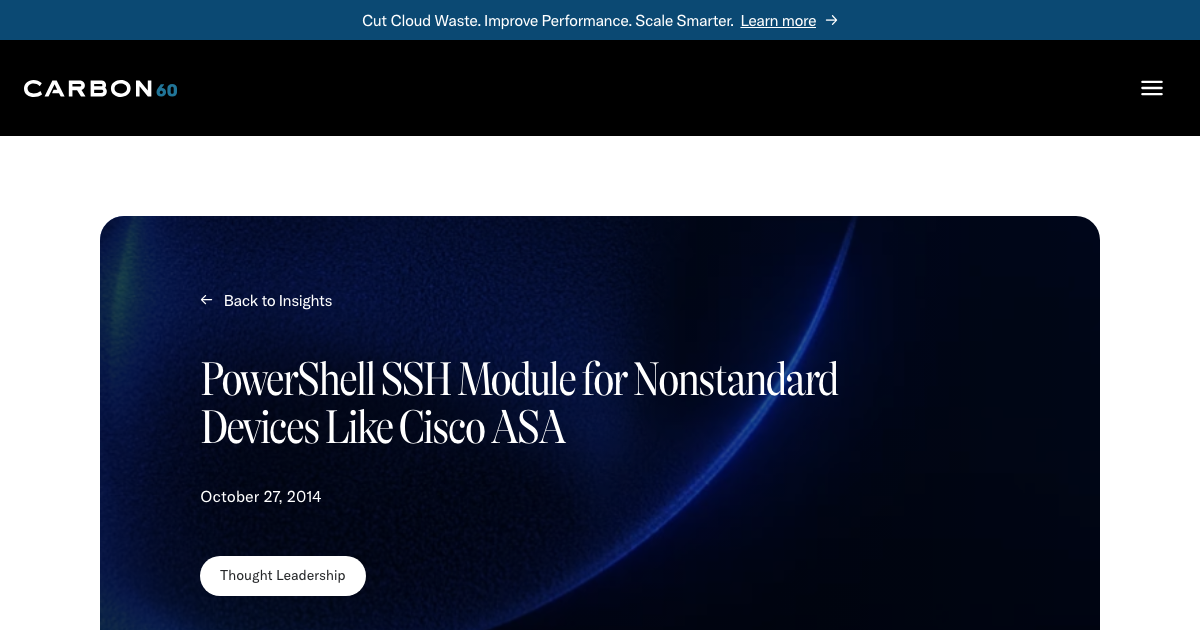Select the Thought Leadership tag button

[283, 576]
